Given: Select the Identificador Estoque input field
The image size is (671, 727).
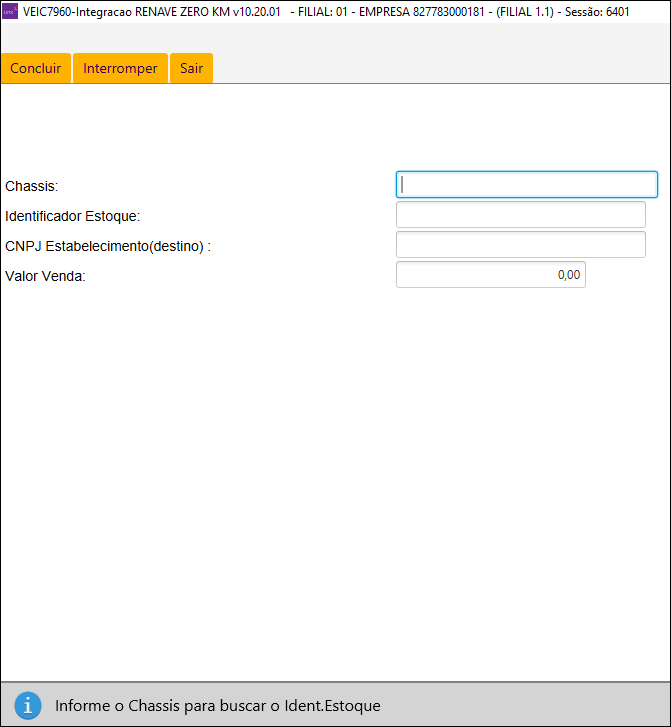Looking at the screenshot, I should pos(521,215).
